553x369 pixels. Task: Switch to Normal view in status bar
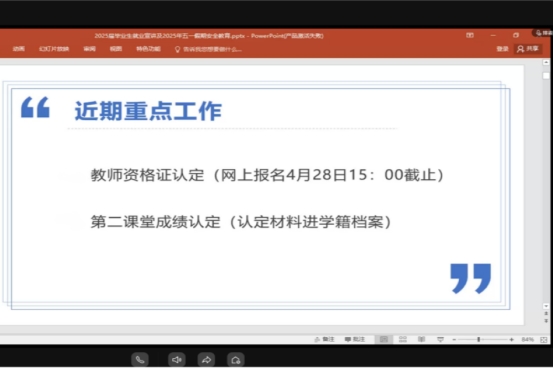click(x=384, y=339)
